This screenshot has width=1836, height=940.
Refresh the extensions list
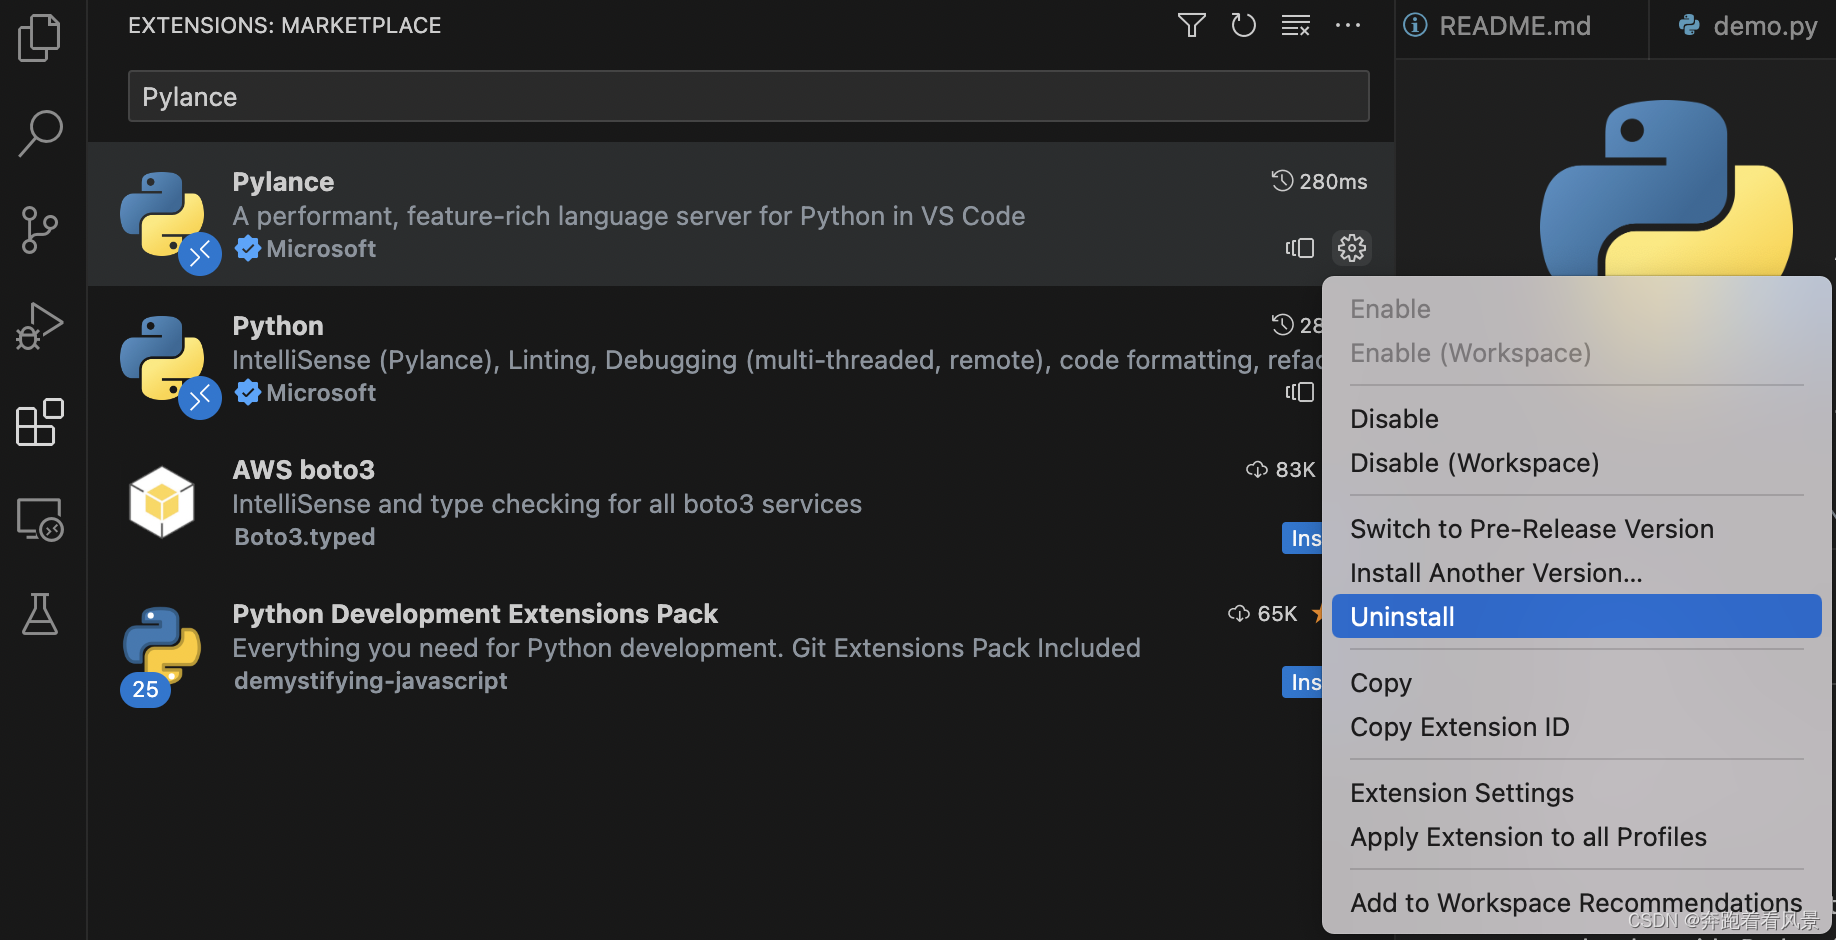(x=1243, y=25)
